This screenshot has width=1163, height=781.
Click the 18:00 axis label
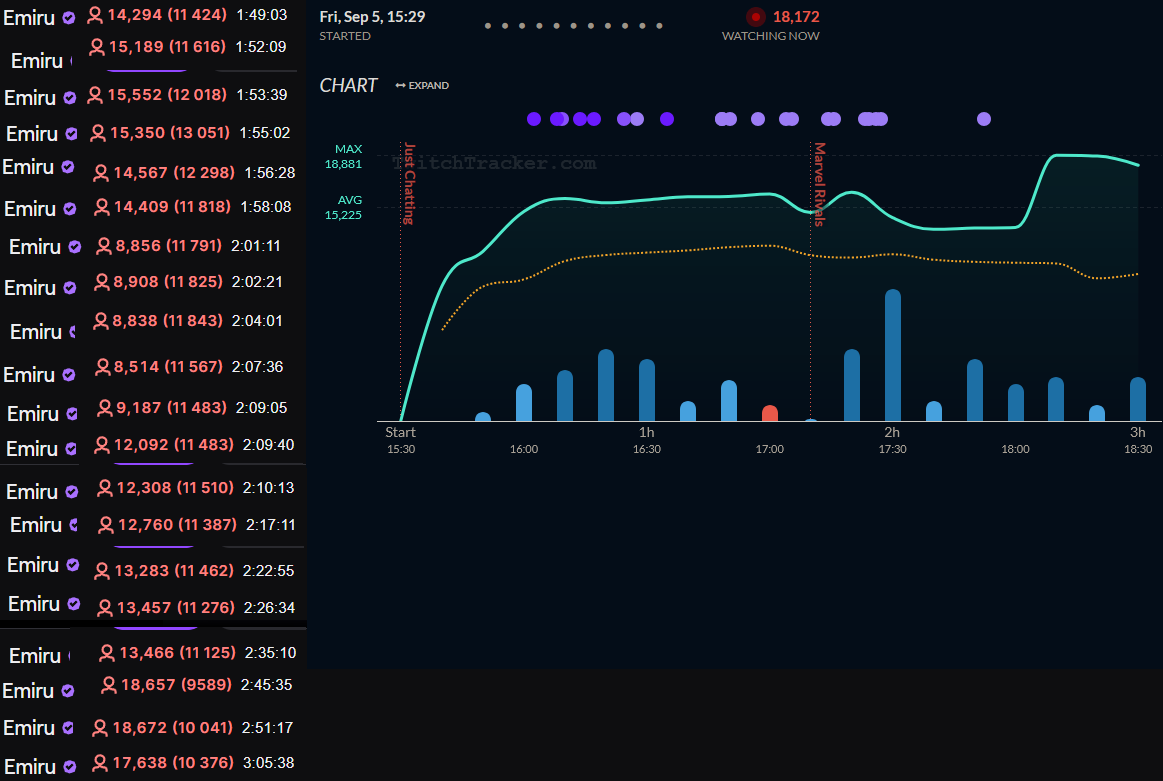(x=1015, y=449)
